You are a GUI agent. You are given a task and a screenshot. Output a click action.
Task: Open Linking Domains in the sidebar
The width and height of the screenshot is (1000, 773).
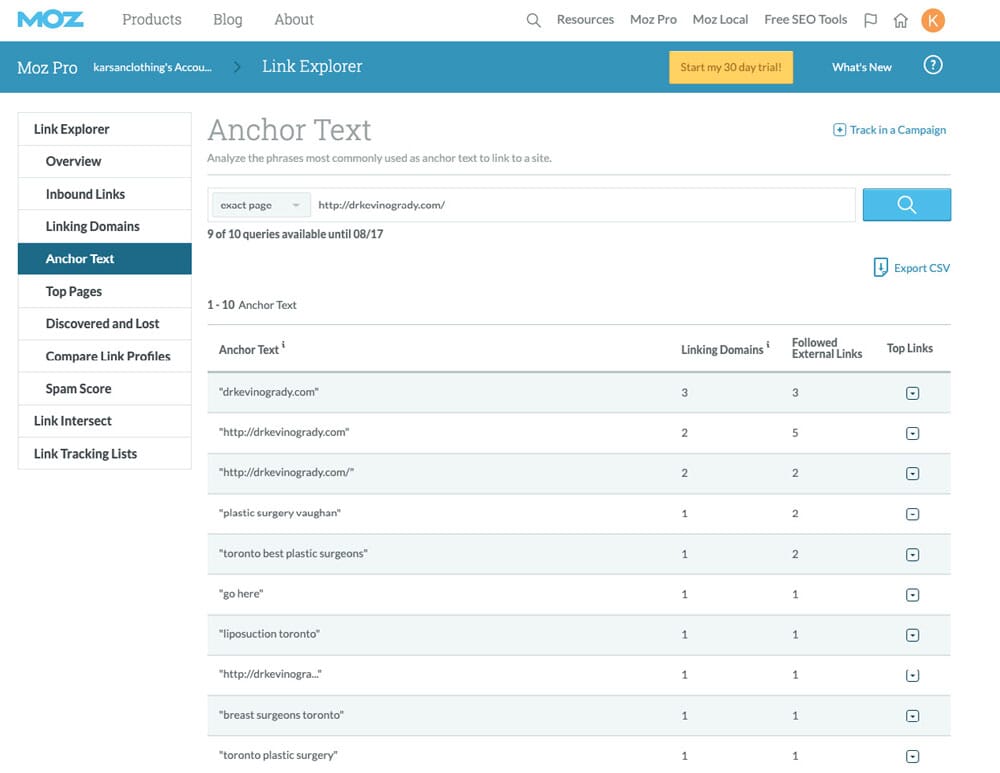click(105, 226)
